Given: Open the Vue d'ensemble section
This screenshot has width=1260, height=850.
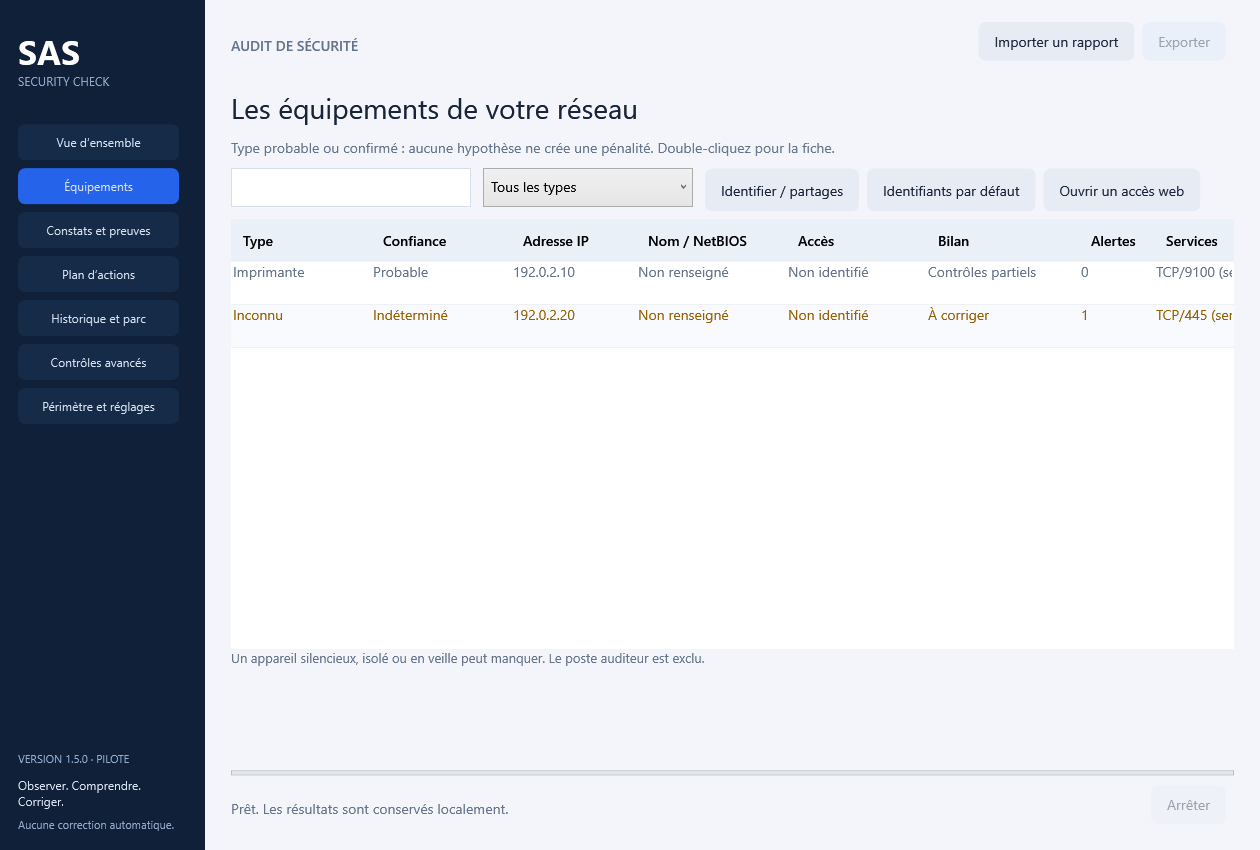Looking at the screenshot, I should click(x=98, y=142).
